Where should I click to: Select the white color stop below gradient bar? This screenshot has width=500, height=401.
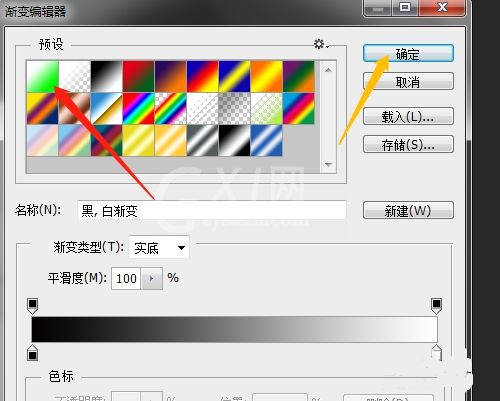436,353
